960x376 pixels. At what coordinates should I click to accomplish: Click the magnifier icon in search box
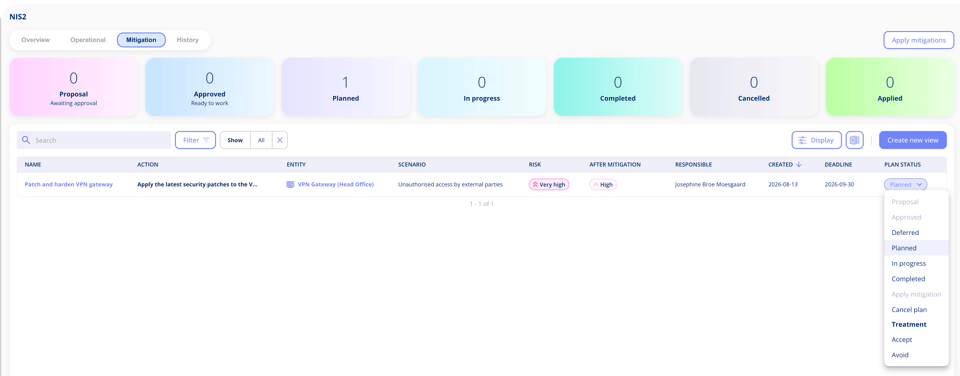(x=26, y=140)
